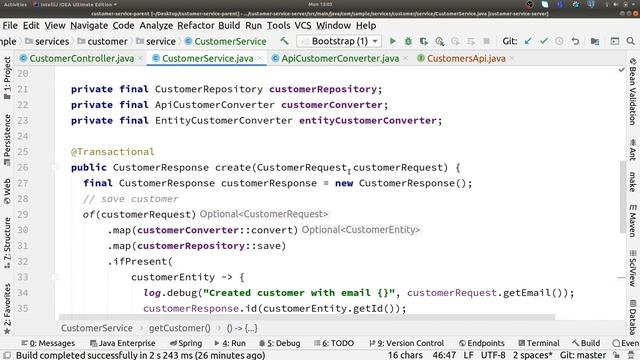Open the Bootstrap (1) run configuration dropdown
This screenshot has width=640, height=360.
tap(339, 41)
